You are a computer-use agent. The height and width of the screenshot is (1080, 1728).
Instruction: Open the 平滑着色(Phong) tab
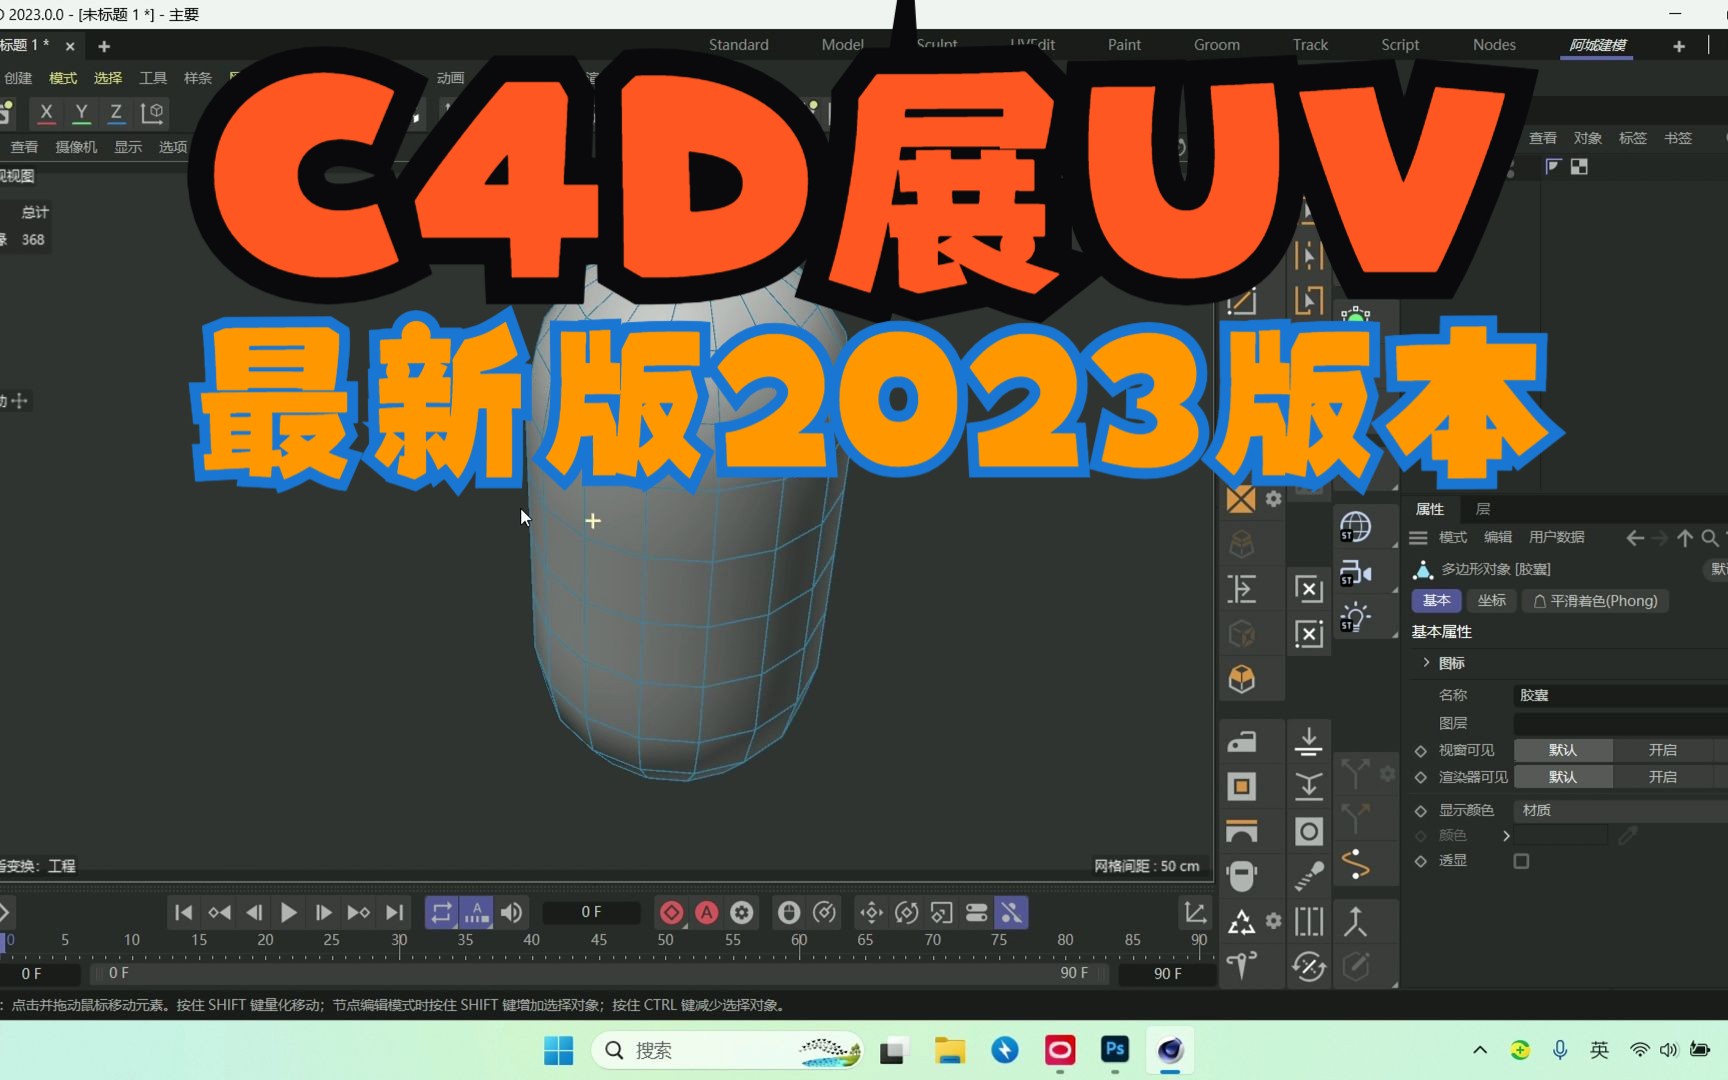click(1596, 601)
